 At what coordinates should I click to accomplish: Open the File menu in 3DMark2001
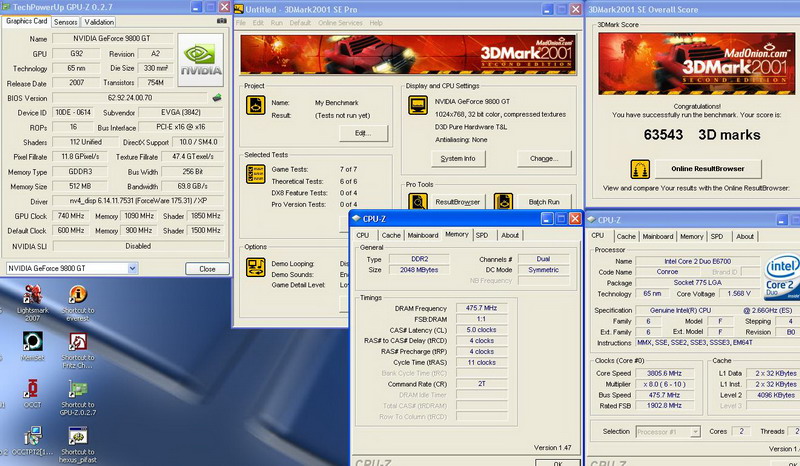[x=241, y=23]
